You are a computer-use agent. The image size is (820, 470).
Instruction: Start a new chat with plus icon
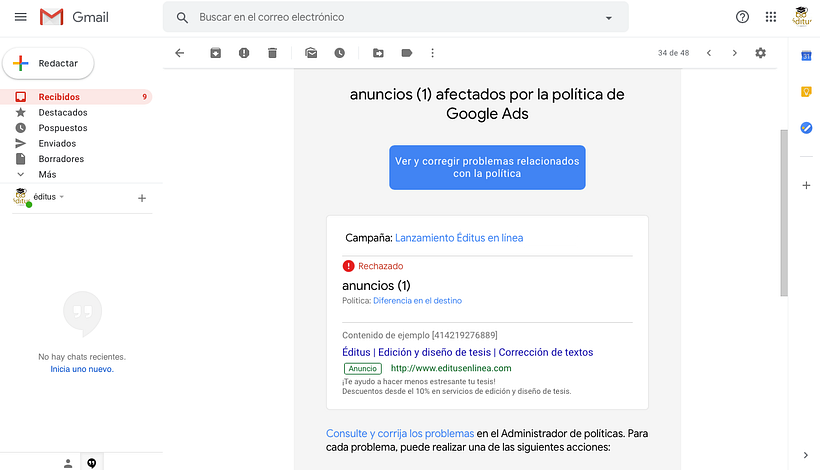point(142,198)
